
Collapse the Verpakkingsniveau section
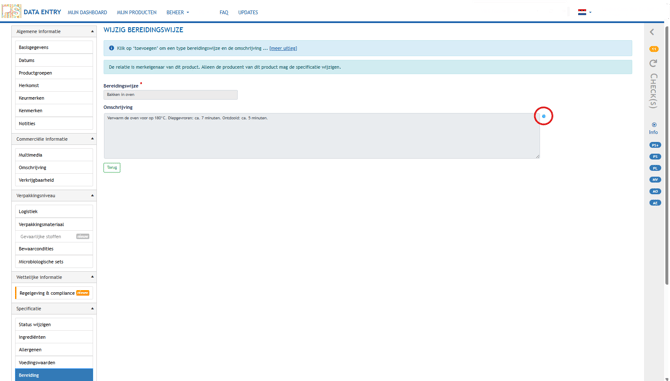tap(92, 196)
